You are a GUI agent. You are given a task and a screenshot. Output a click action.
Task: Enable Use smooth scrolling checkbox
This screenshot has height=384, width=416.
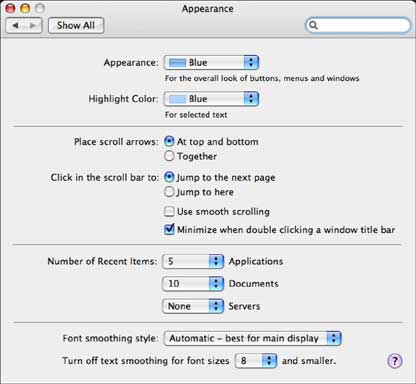169,211
